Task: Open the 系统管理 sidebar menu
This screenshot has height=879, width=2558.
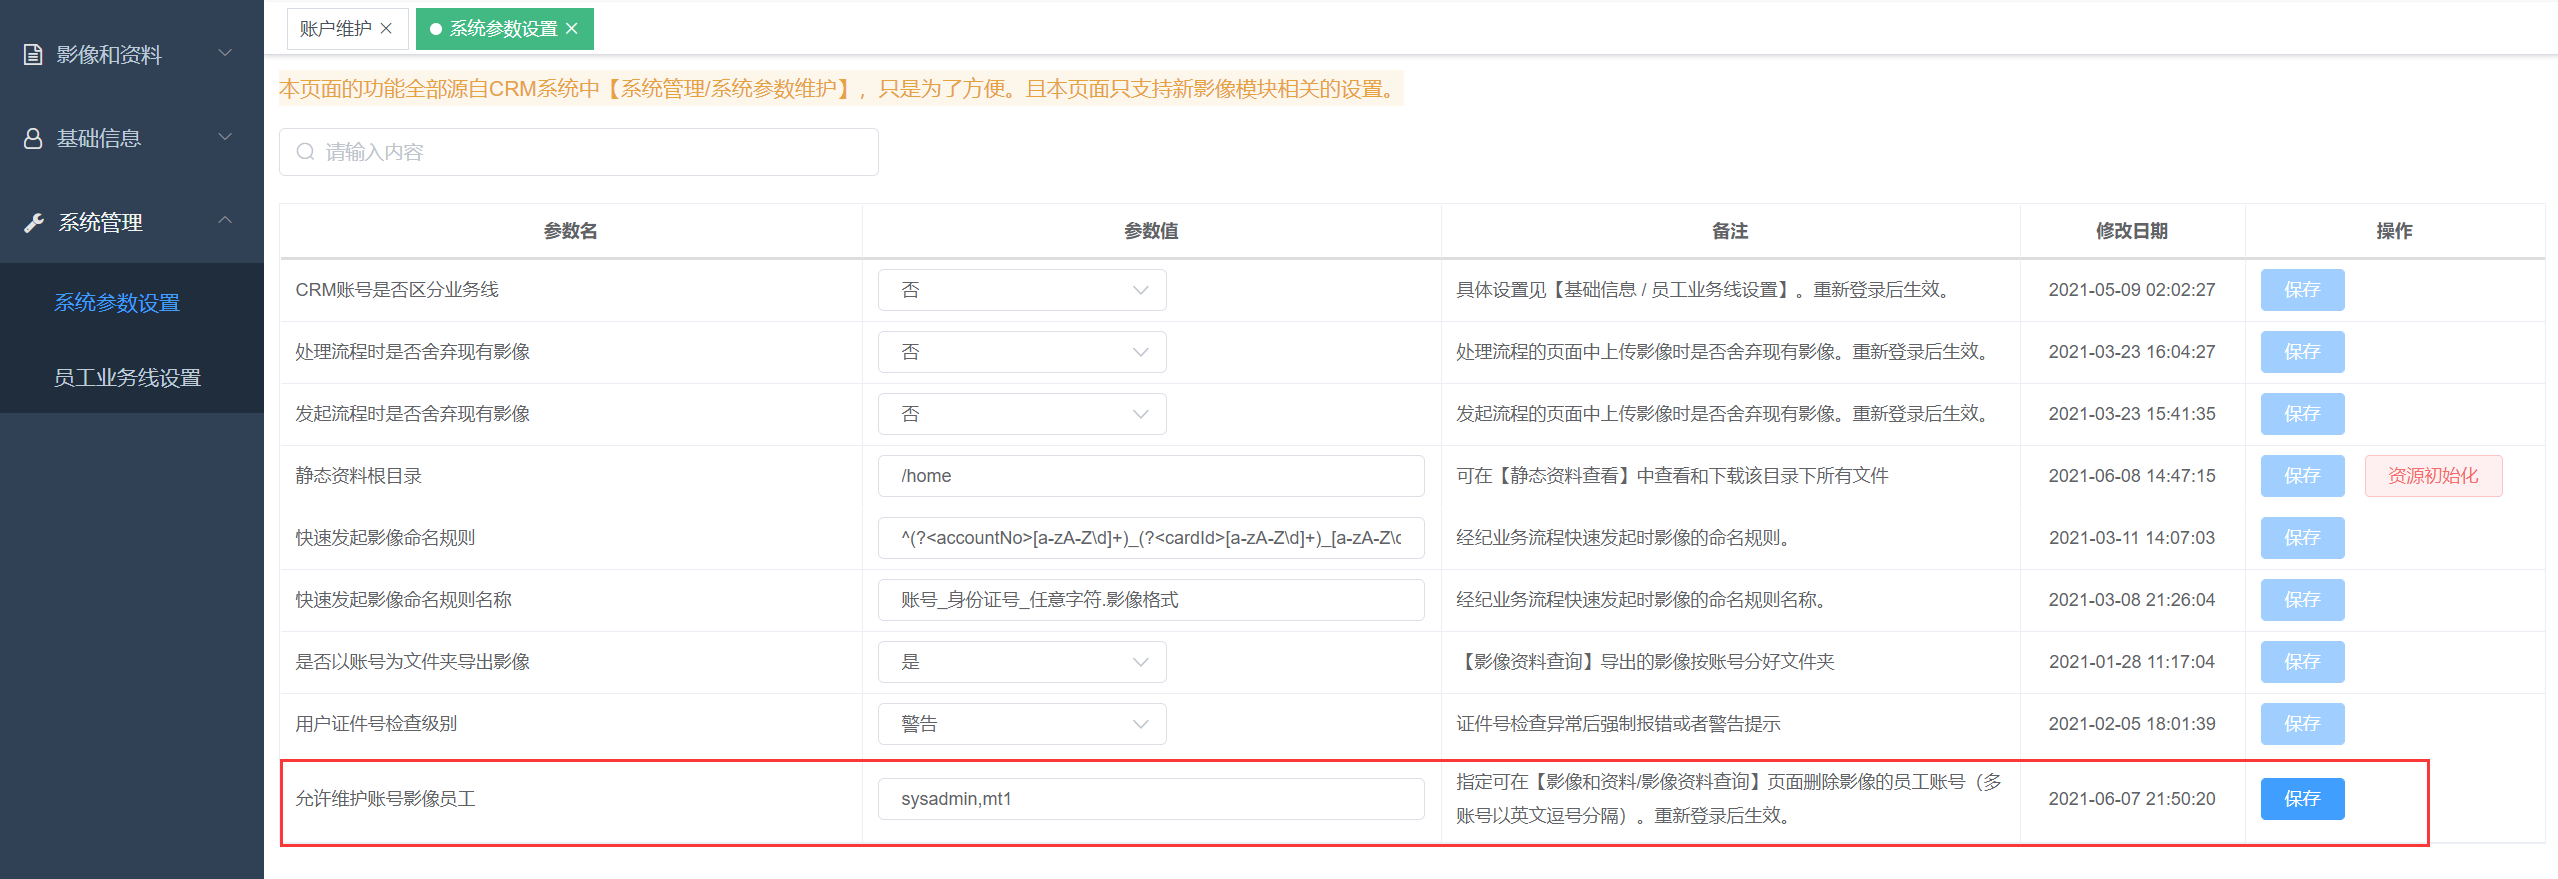Action: click(132, 222)
